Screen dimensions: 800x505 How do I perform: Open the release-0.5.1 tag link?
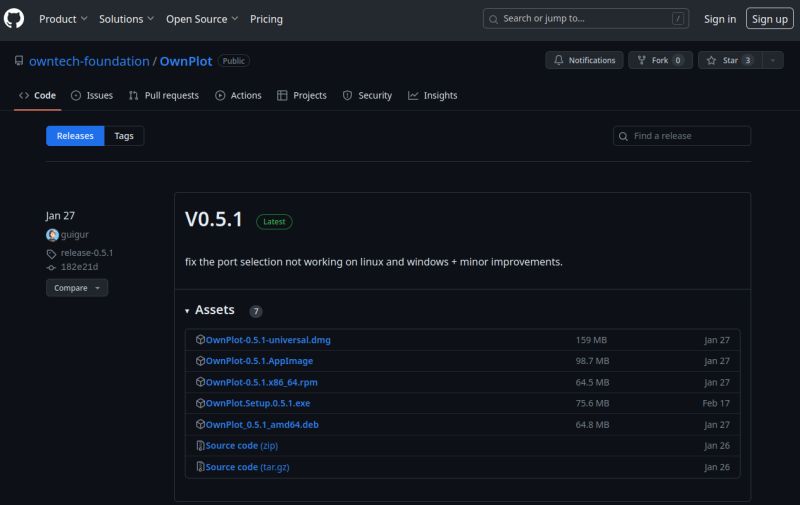tap(87, 252)
